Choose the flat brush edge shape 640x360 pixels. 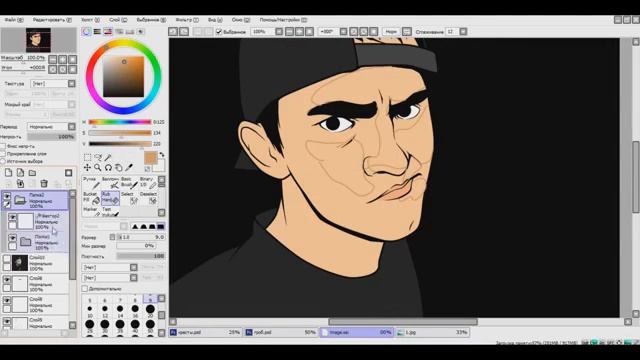coord(161,226)
